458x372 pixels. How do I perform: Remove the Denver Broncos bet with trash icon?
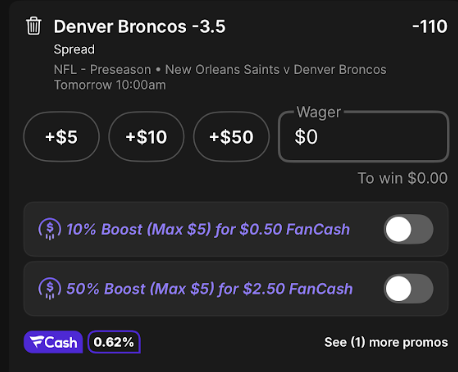(34, 26)
